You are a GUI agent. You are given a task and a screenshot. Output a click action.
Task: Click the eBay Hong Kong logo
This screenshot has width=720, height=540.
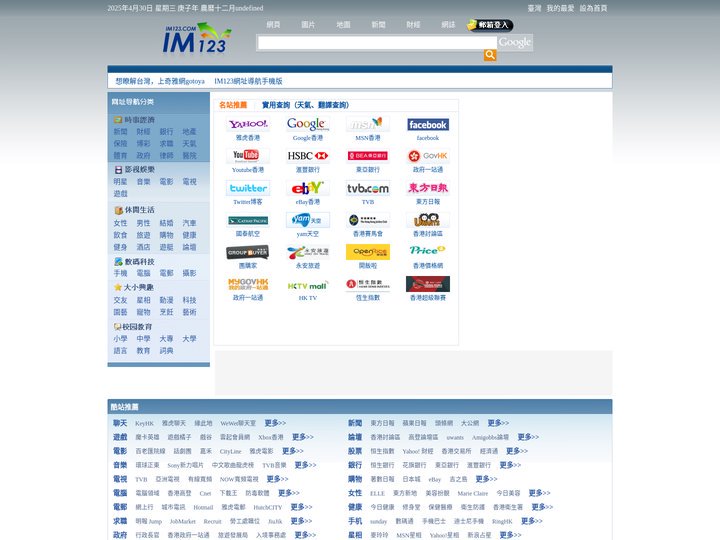[308, 188]
